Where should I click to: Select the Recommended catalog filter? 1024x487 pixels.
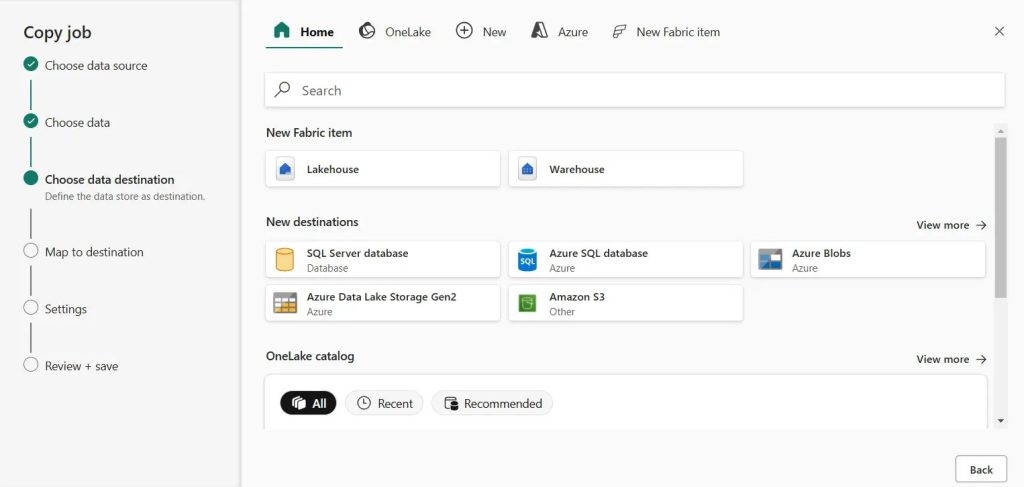point(492,403)
